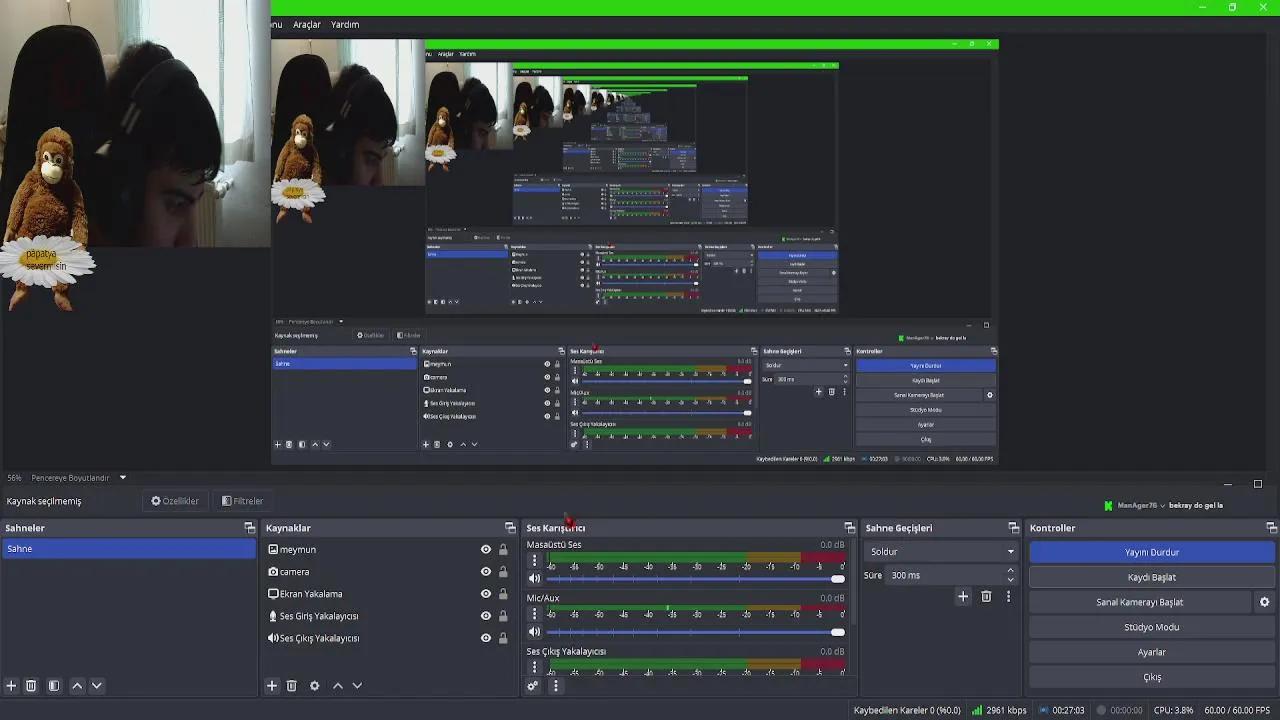Add a new scene in Sahneler panel
The height and width of the screenshot is (720, 1280).
click(9, 686)
